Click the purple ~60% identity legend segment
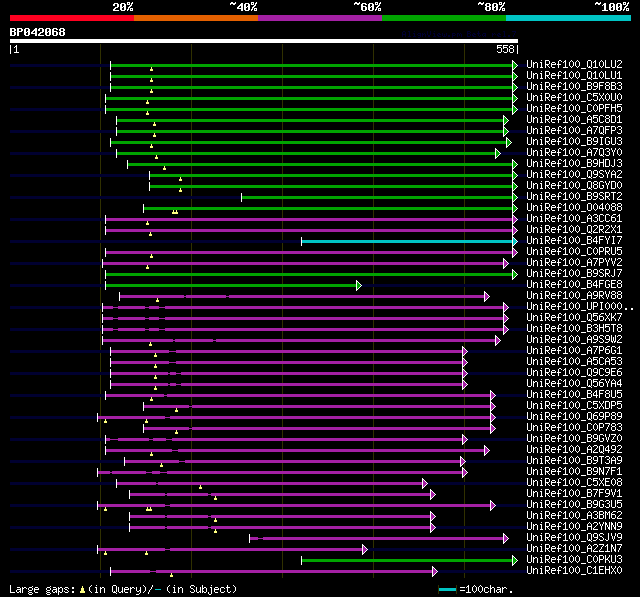640x597 pixels. tap(320, 18)
